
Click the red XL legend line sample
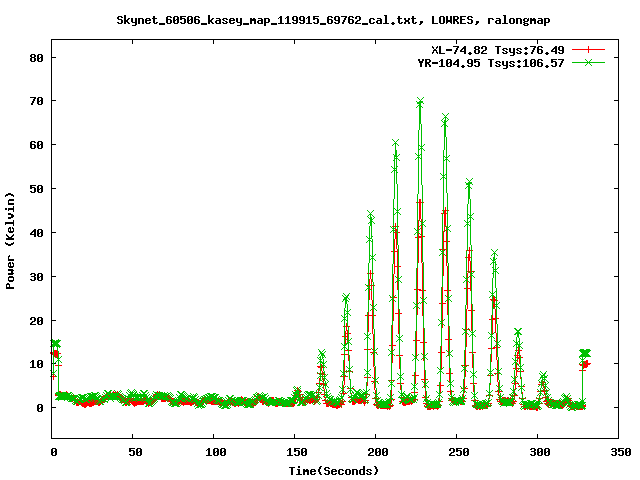tap(588, 50)
